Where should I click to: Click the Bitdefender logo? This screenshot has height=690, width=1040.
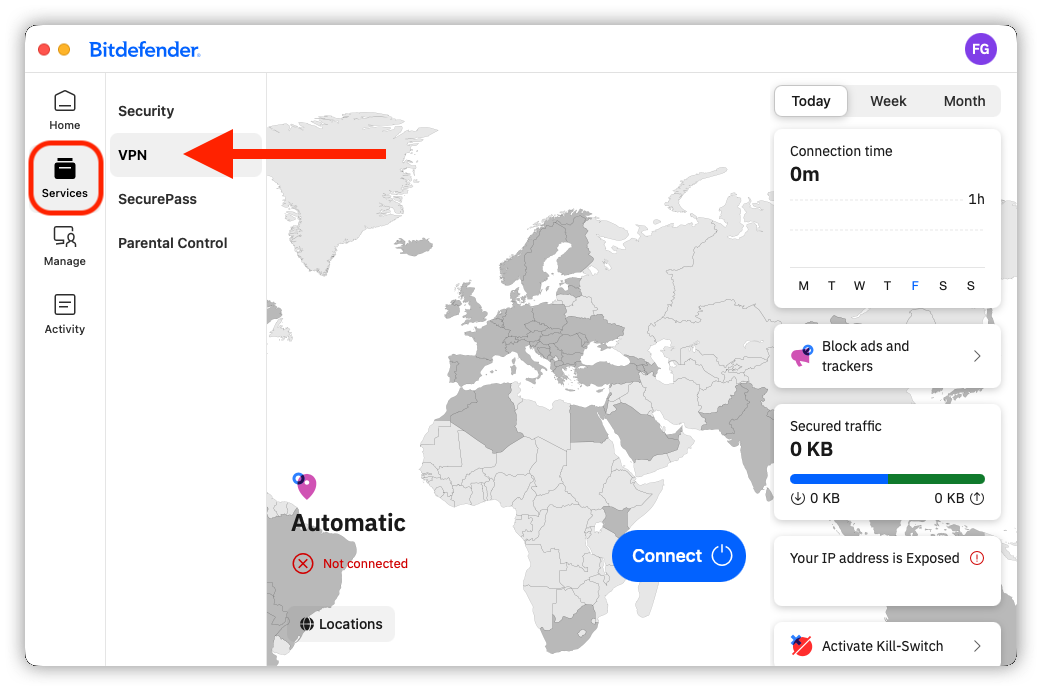click(x=145, y=50)
